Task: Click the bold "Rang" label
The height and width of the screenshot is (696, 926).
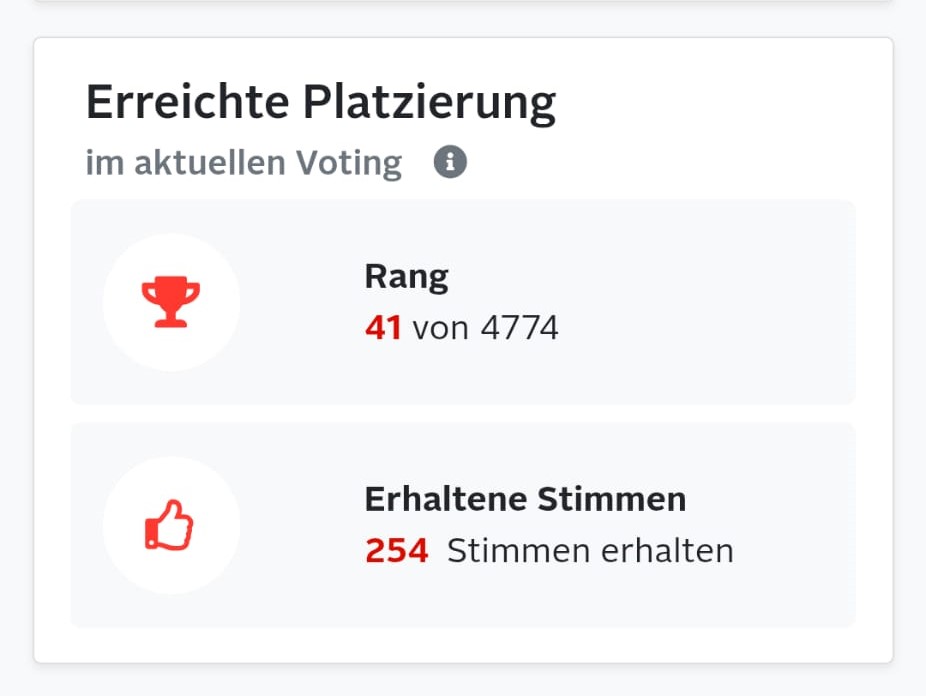Action: 406,277
